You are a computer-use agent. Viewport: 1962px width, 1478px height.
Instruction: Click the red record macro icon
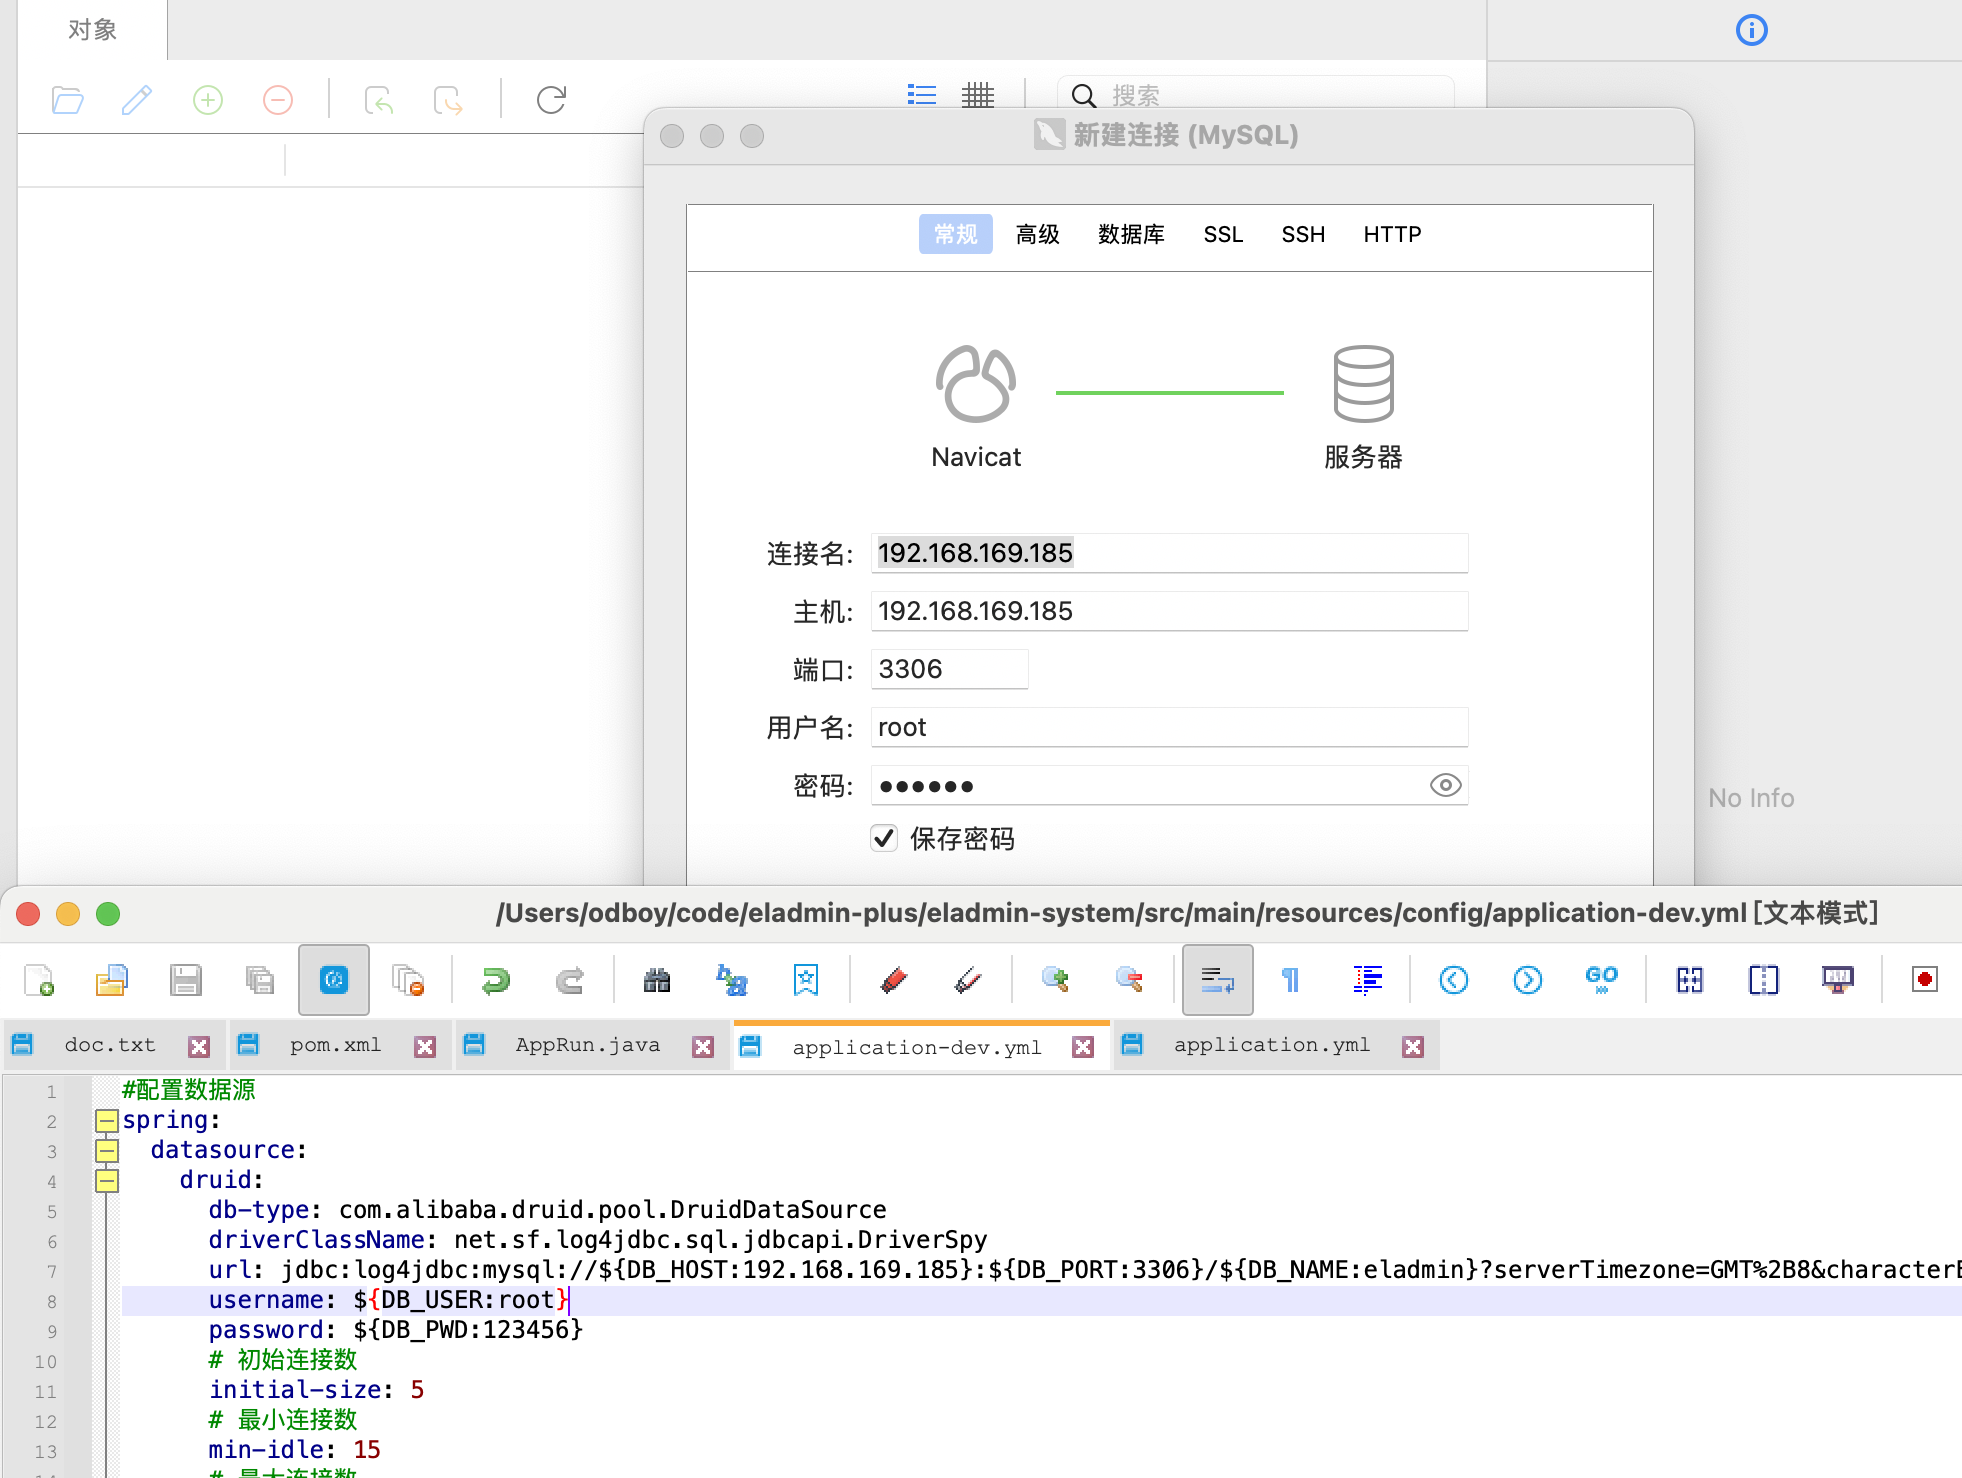click(1924, 980)
